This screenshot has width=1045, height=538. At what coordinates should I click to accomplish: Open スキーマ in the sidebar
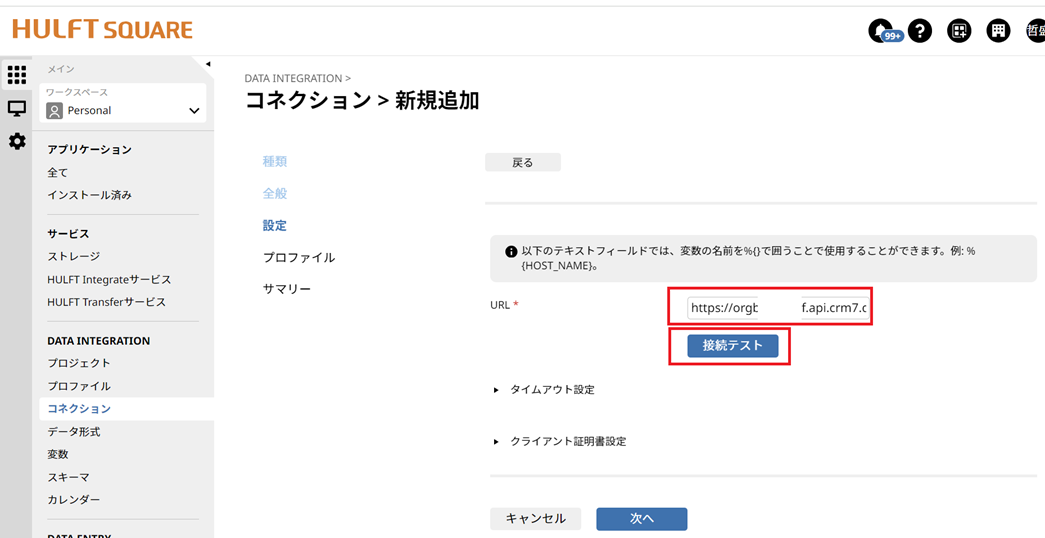[x=68, y=477]
